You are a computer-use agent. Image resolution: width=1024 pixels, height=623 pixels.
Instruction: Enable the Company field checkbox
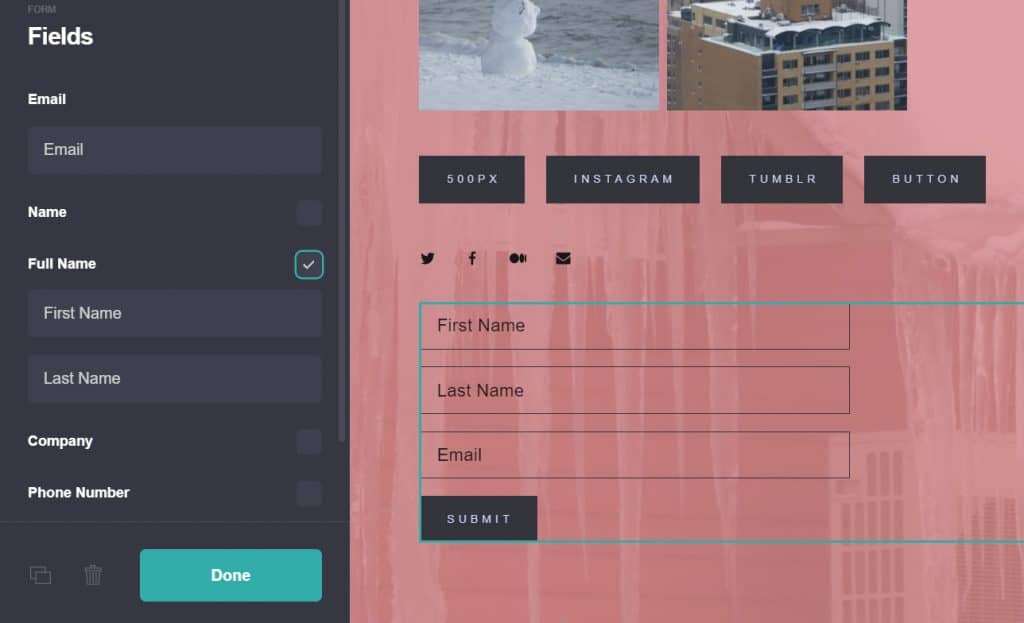pos(309,442)
